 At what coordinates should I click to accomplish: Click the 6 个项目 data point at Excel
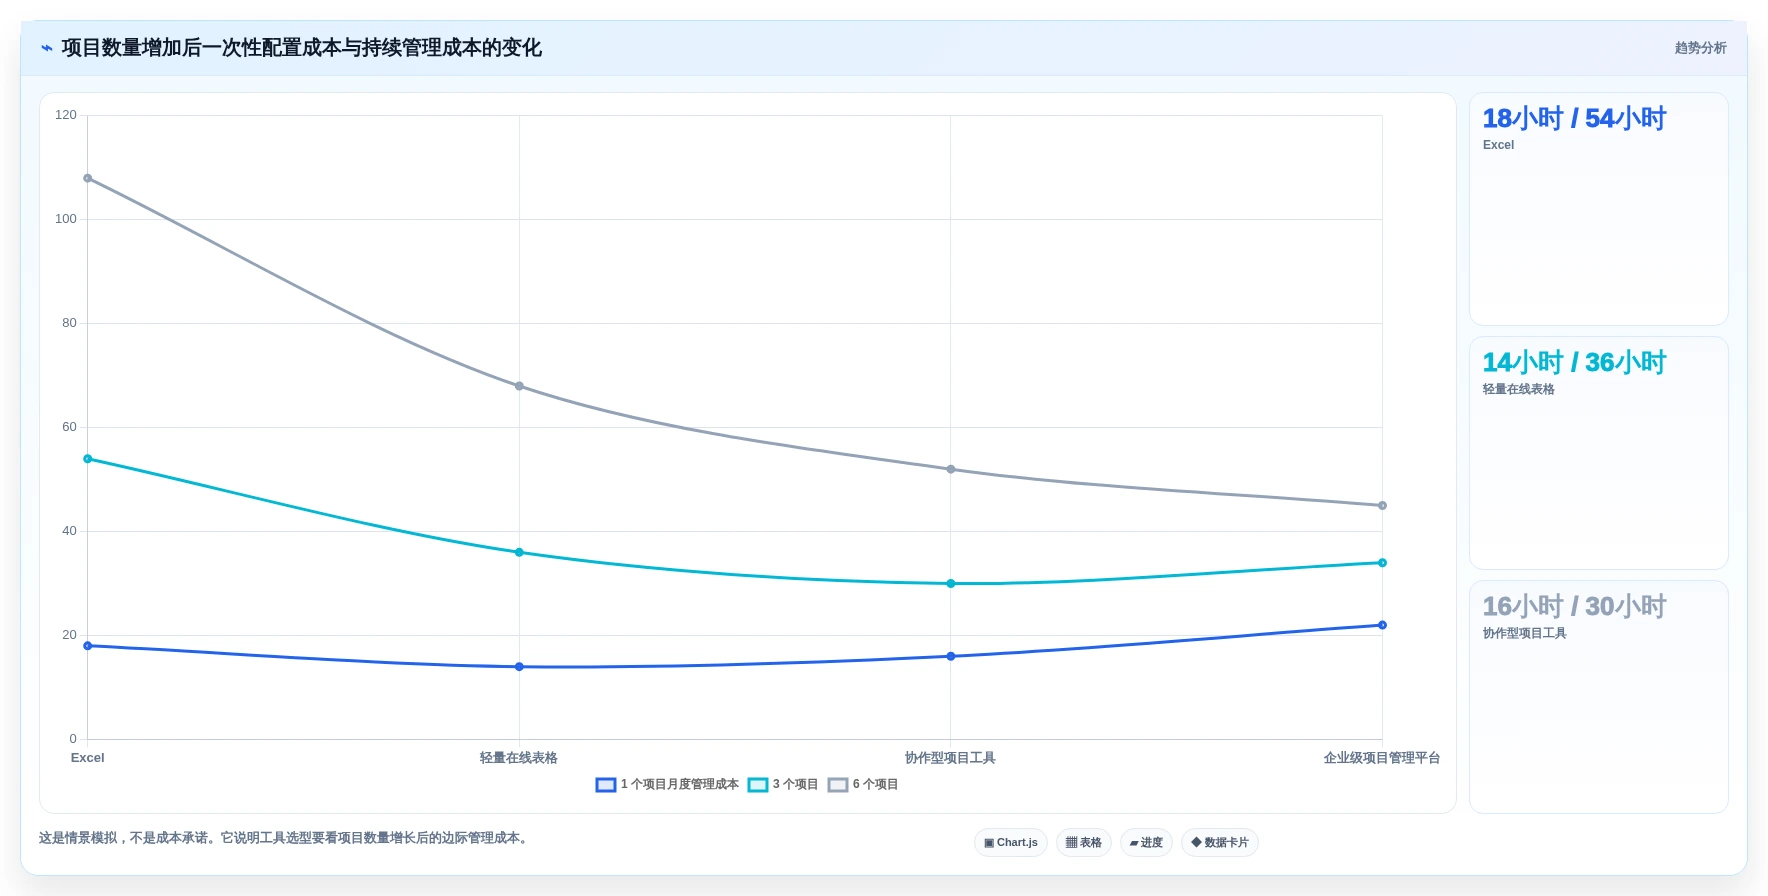tap(88, 179)
